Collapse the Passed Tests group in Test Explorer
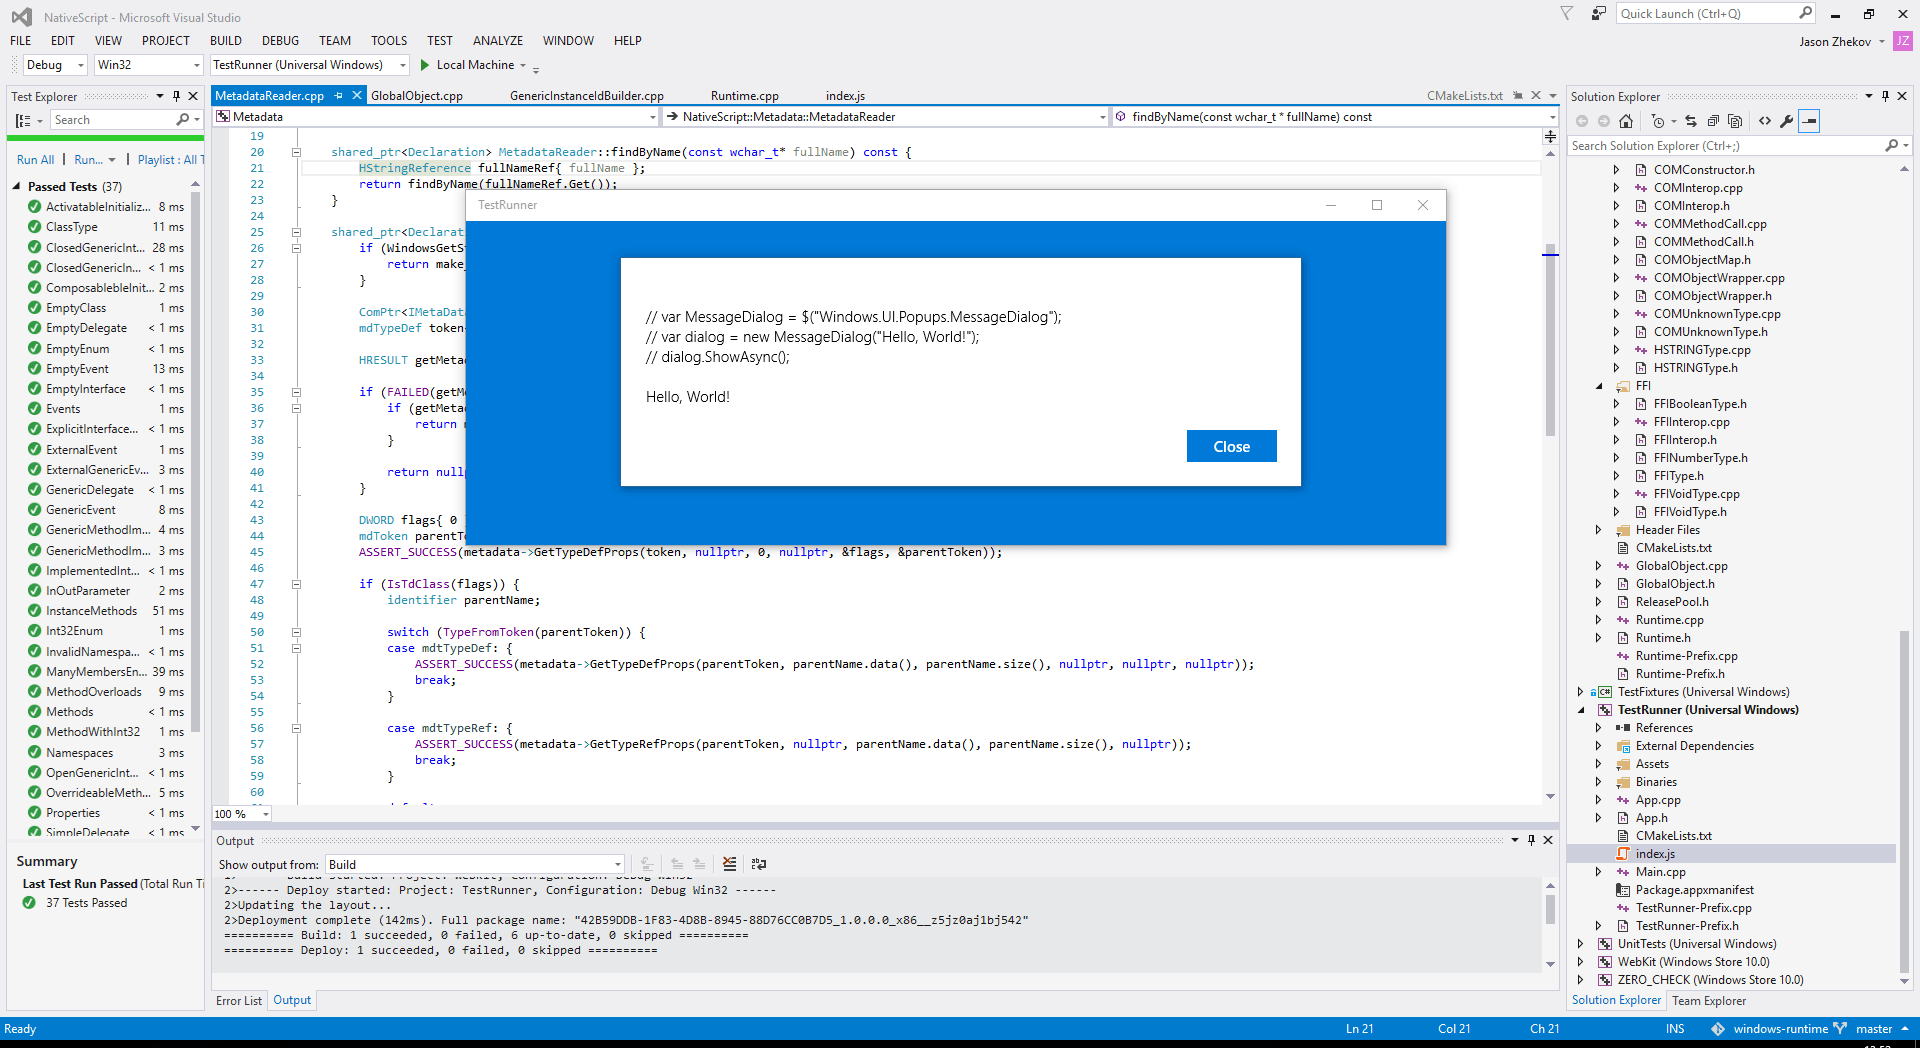The width and height of the screenshot is (1920, 1048). click(15, 186)
